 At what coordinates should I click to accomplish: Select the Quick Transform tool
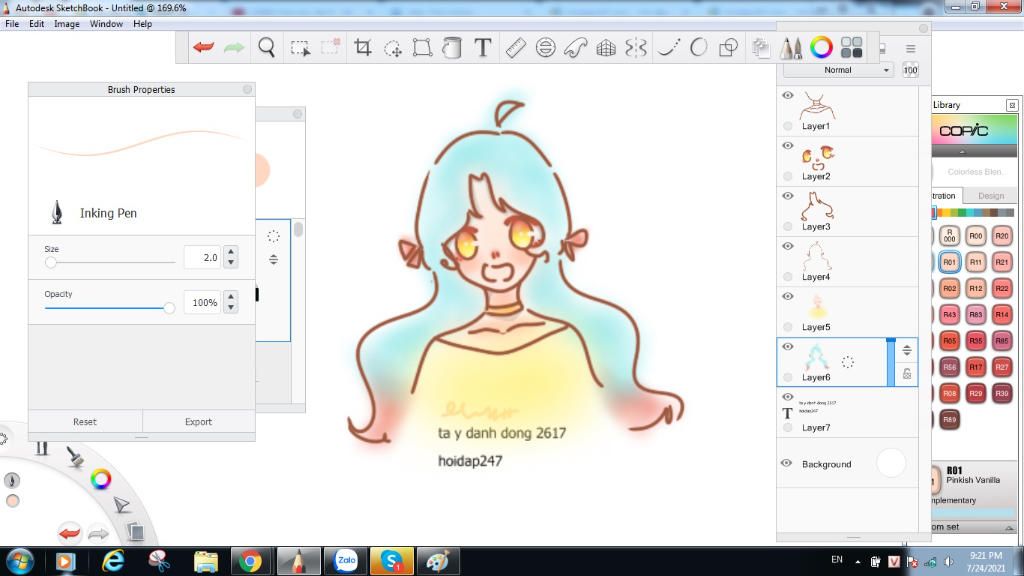pos(392,48)
